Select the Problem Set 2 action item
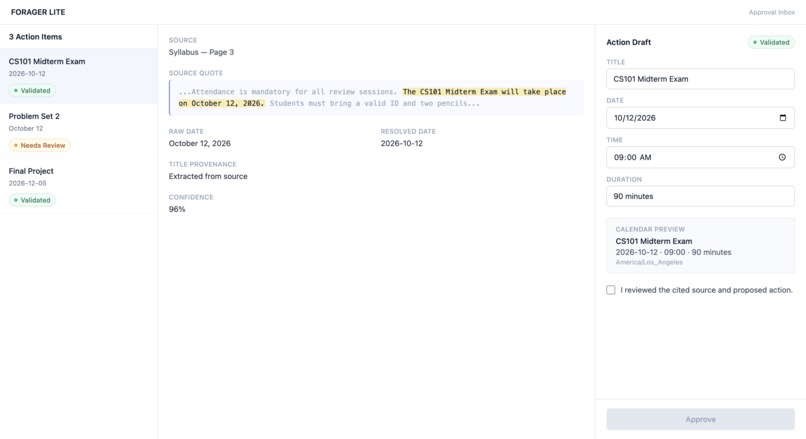The image size is (806, 439). [x=79, y=131]
